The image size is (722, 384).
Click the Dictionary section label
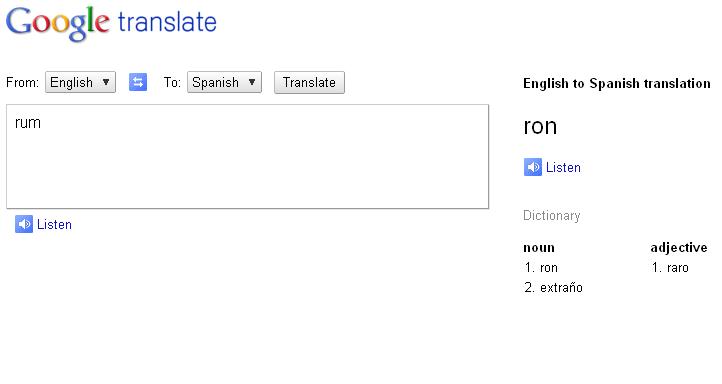click(x=552, y=215)
